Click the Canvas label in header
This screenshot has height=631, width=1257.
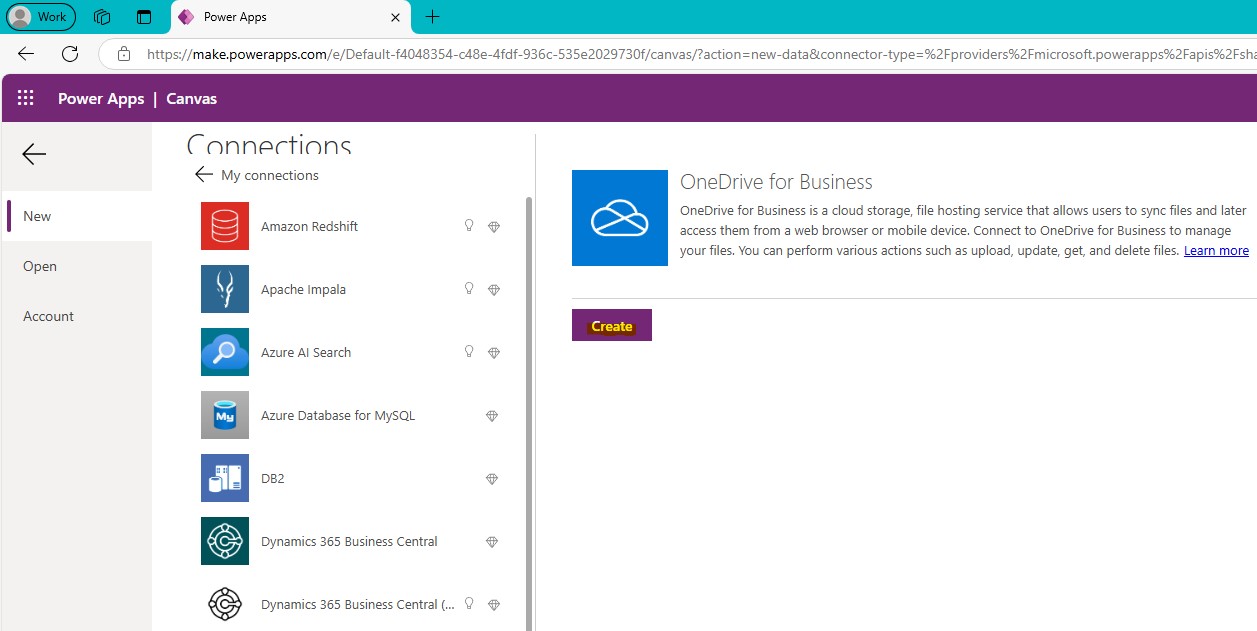click(x=191, y=98)
